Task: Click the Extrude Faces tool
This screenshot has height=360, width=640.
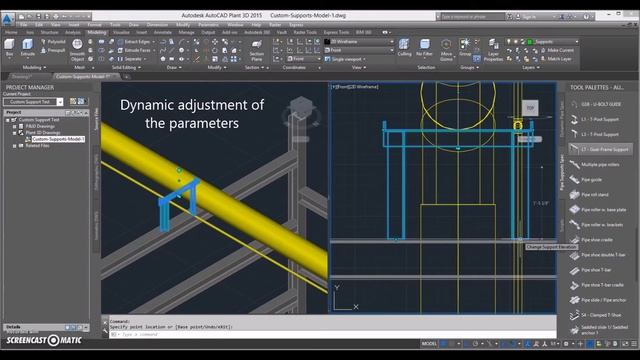Action: click(136, 50)
